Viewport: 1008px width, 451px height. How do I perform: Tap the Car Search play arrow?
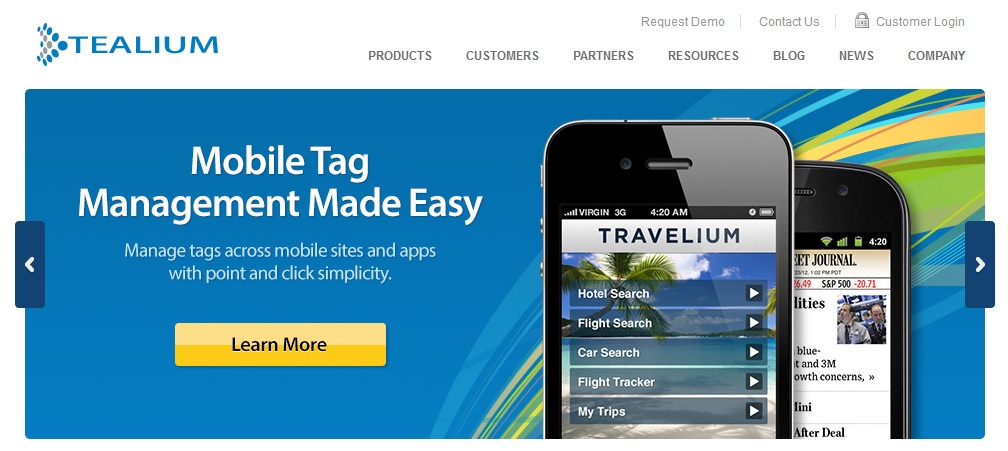[x=753, y=352]
